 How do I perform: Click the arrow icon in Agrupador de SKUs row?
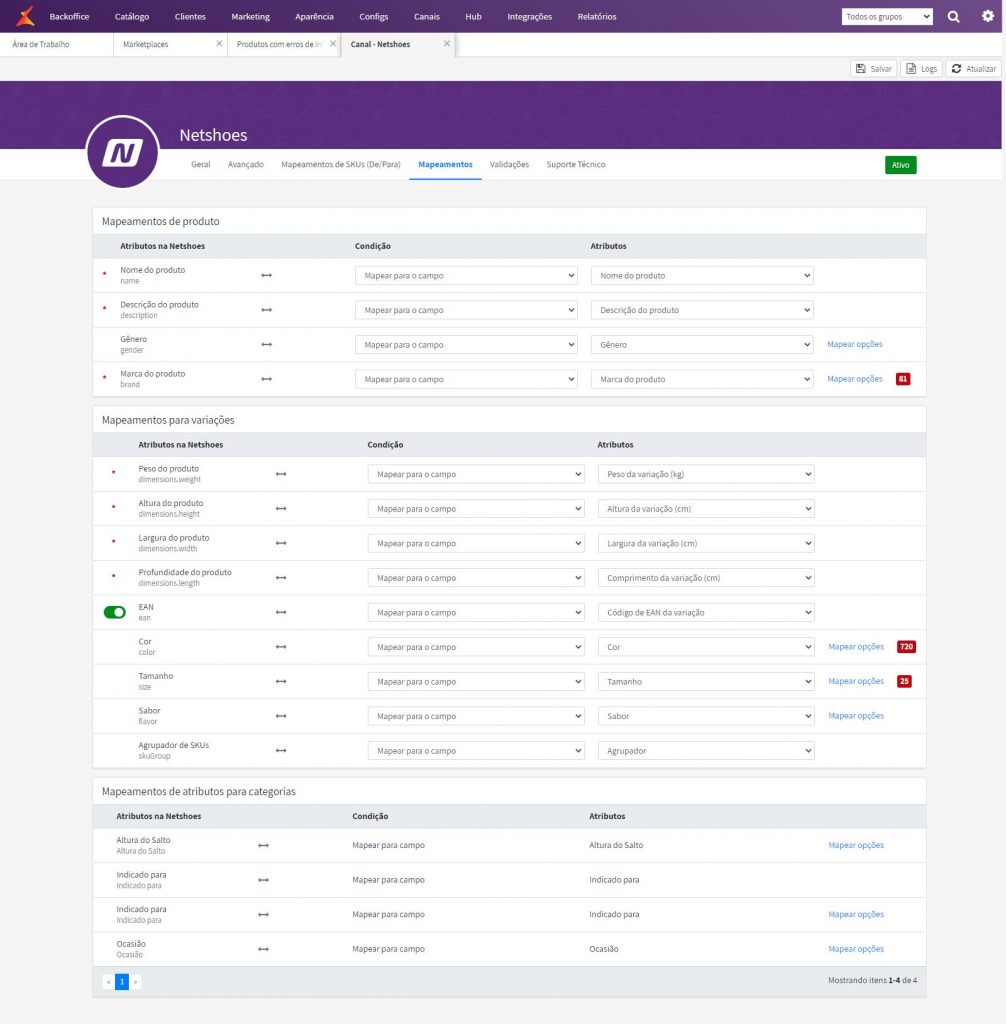(281, 751)
